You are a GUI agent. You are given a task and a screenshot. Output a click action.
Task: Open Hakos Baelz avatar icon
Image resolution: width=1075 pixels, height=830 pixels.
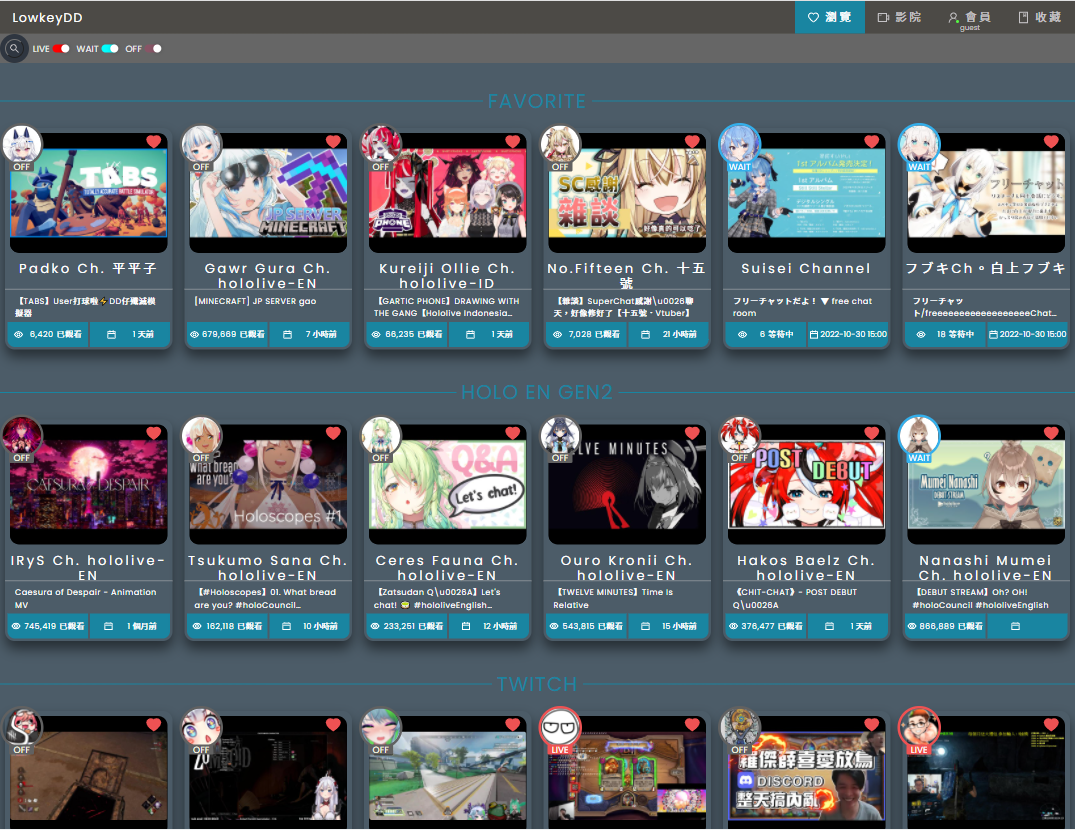click(740, 437)
